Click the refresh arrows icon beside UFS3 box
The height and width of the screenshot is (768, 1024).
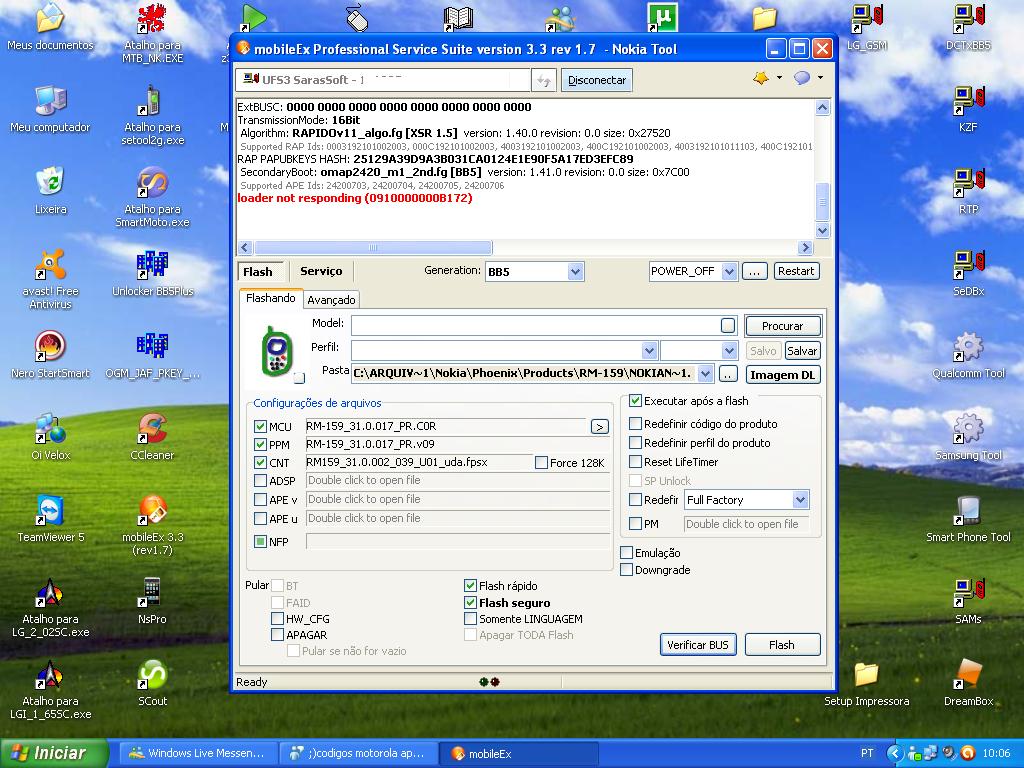[543, 80]
